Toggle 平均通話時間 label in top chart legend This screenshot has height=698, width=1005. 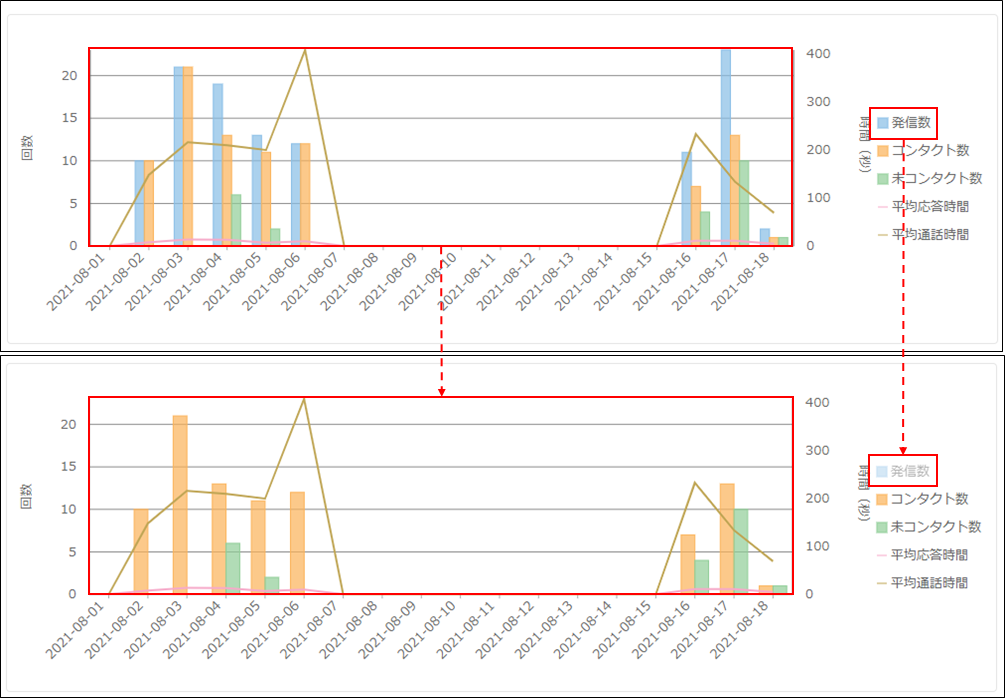point(929,235)
